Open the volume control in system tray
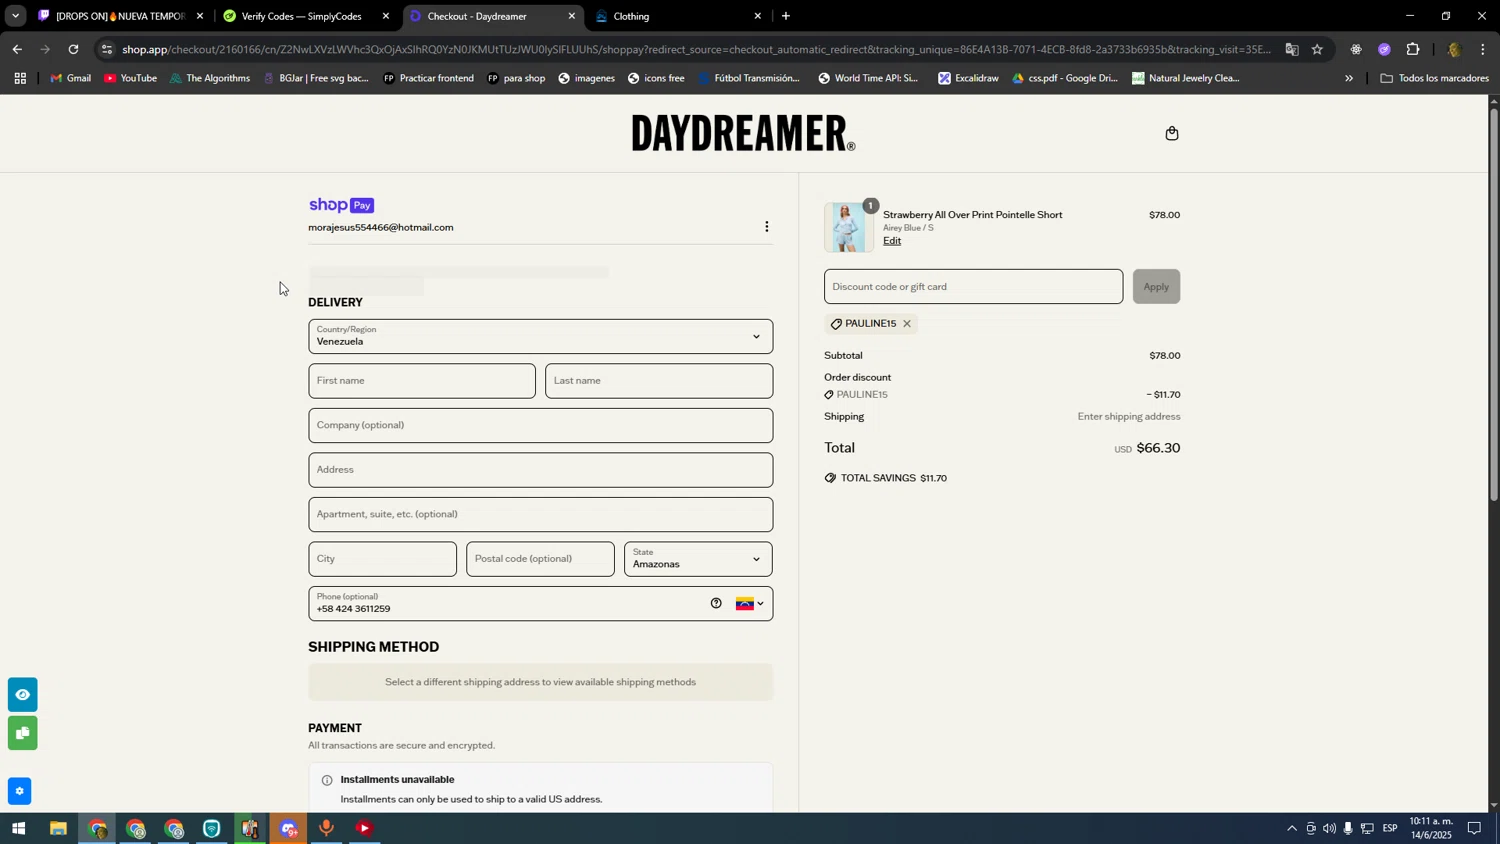1500x844 pixels. 1329,828
